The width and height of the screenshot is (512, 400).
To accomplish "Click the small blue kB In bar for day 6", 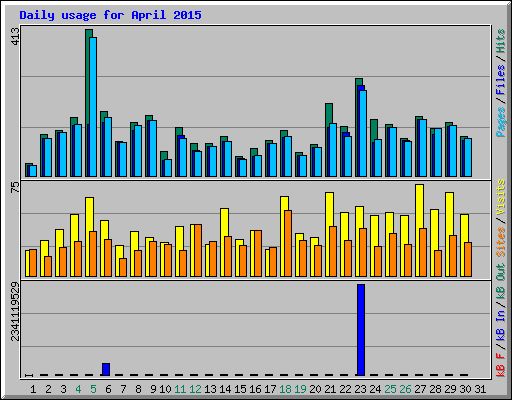I will [x=106, y=369].
